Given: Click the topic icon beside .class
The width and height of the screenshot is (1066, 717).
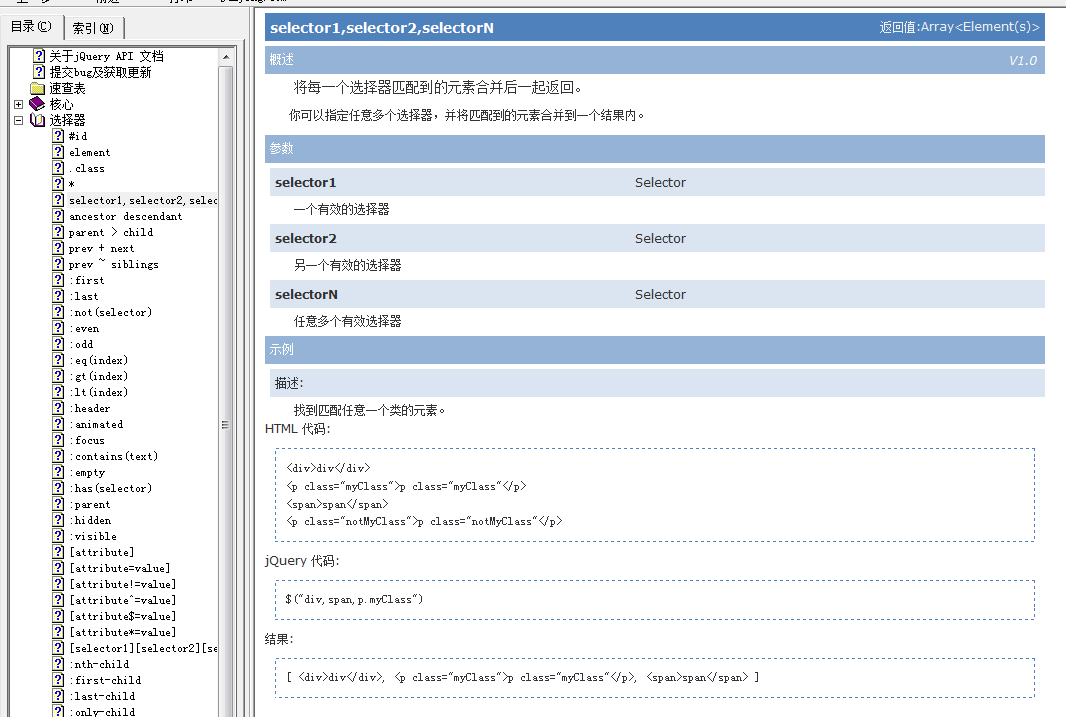Looking at the screenshot, I should 58,168.
